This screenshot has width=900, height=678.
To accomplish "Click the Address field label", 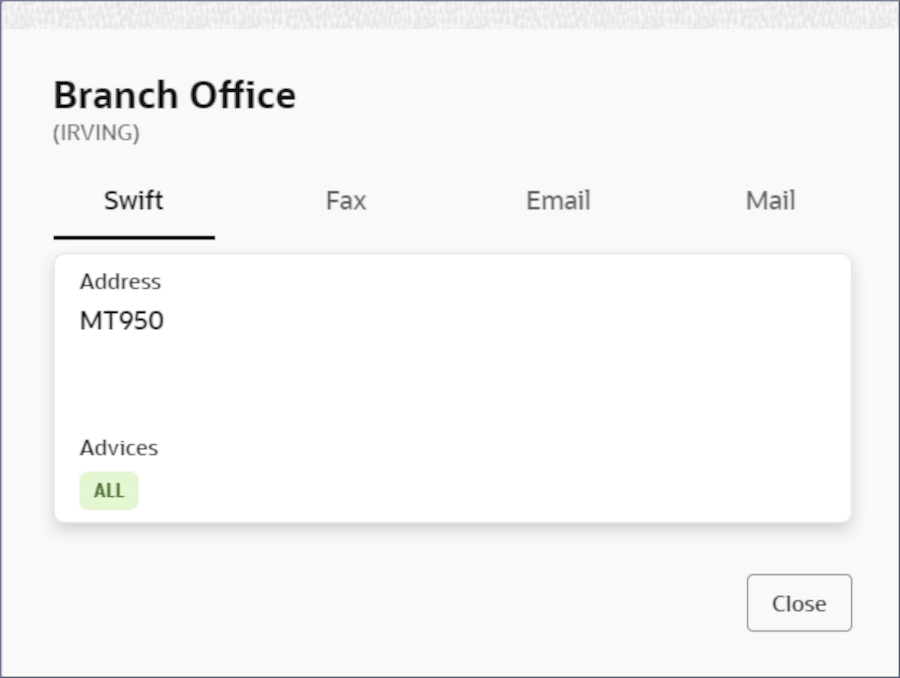I will [x=120, y=282].
